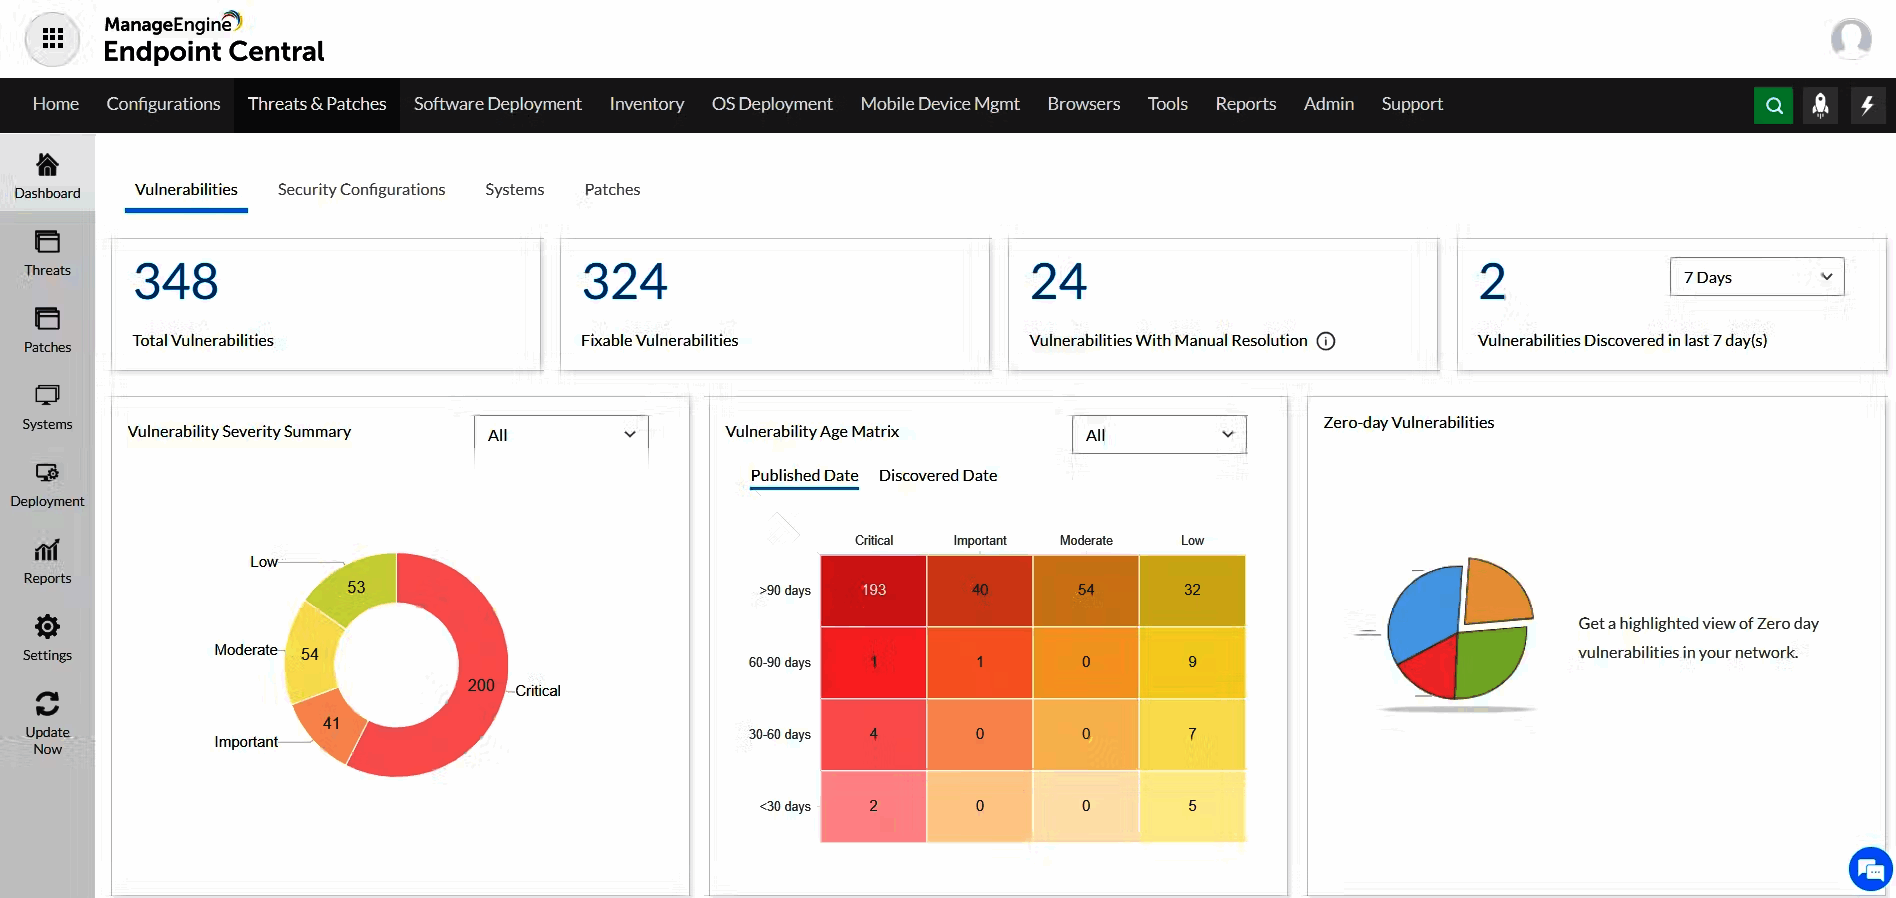Go to Deployment in the sidebar
Viewport: 1896px width, 898px height.
(47, 484)
